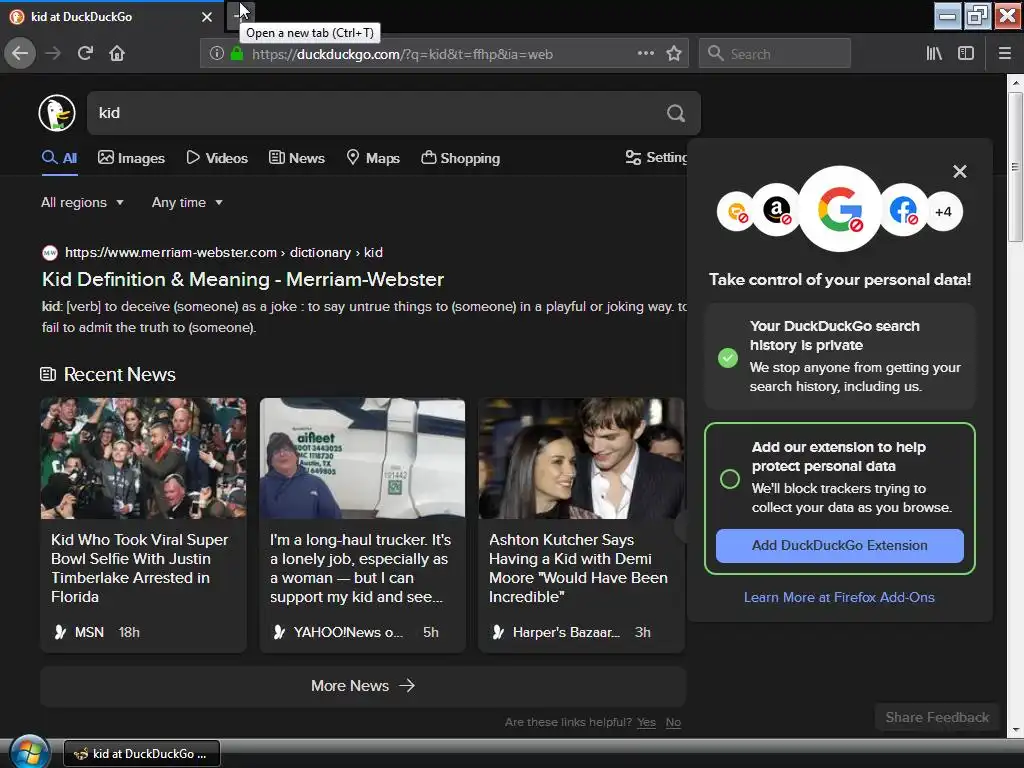The height and width of the screenshot is (768, 1024).
Task: Go back using browser back arrow
Action: pos(20,54)
